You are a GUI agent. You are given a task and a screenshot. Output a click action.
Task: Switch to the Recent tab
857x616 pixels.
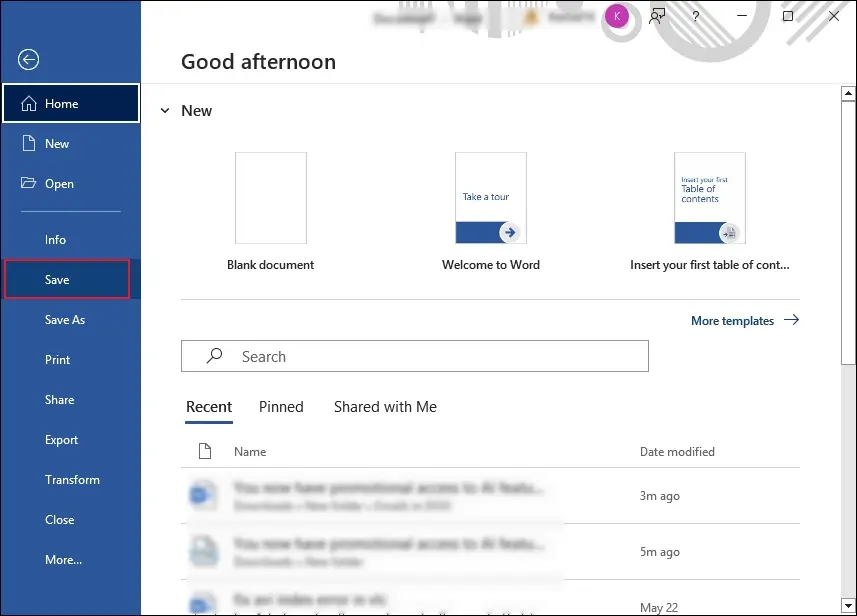[x=209, y=407]
